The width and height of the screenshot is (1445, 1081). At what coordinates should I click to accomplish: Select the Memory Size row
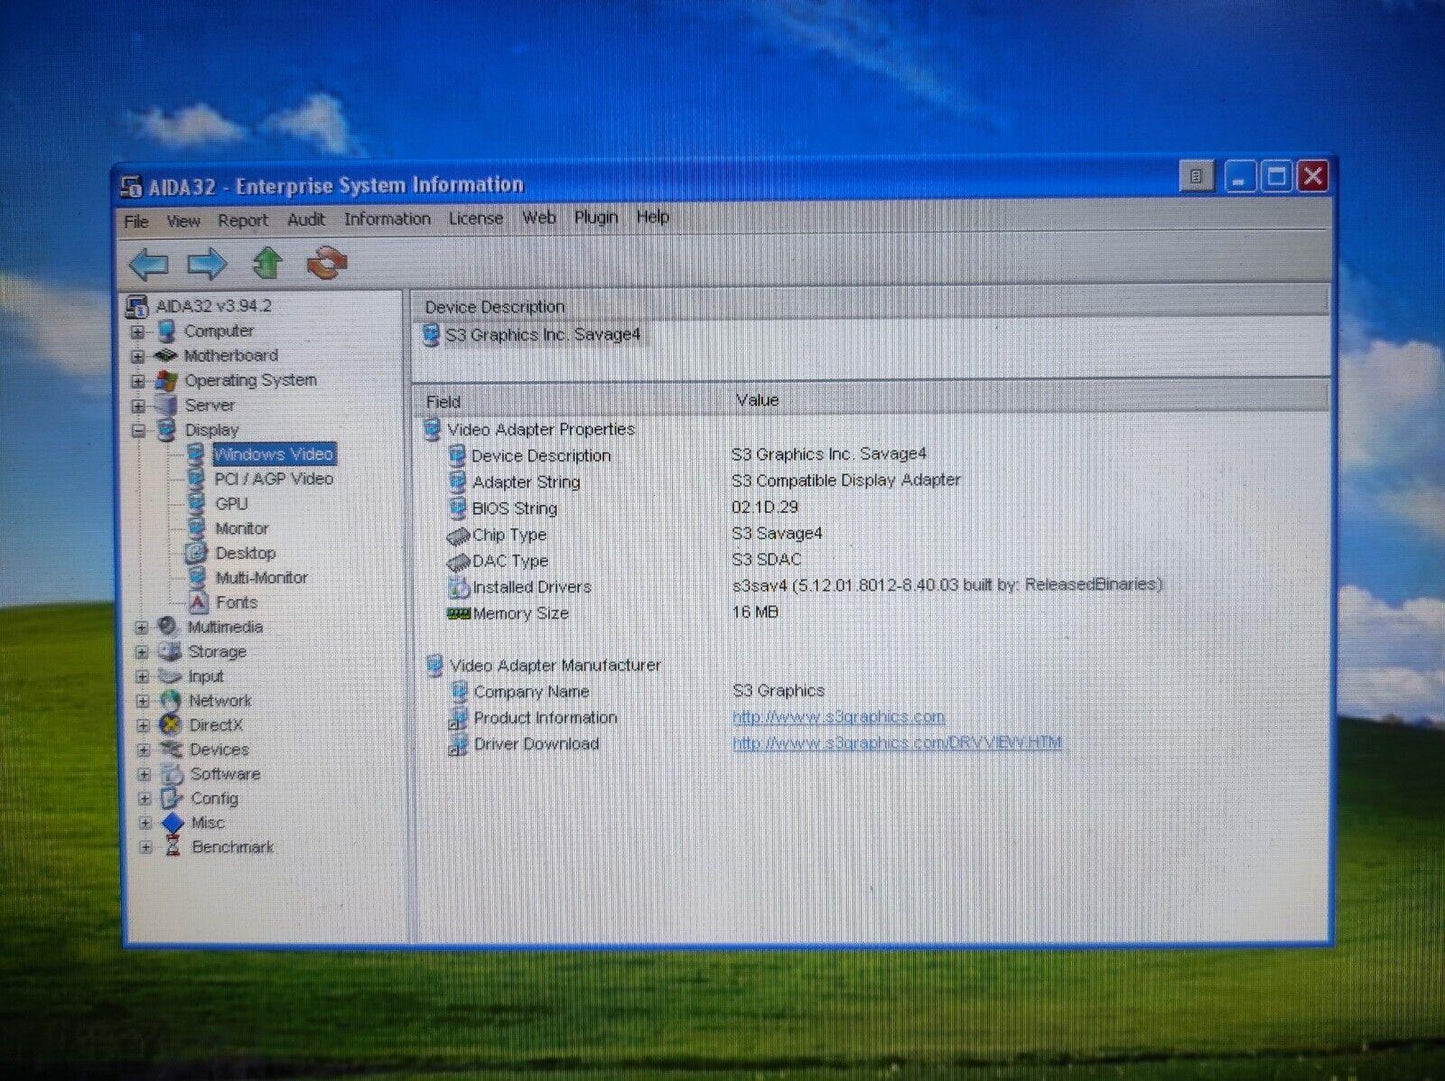[520, 613]
